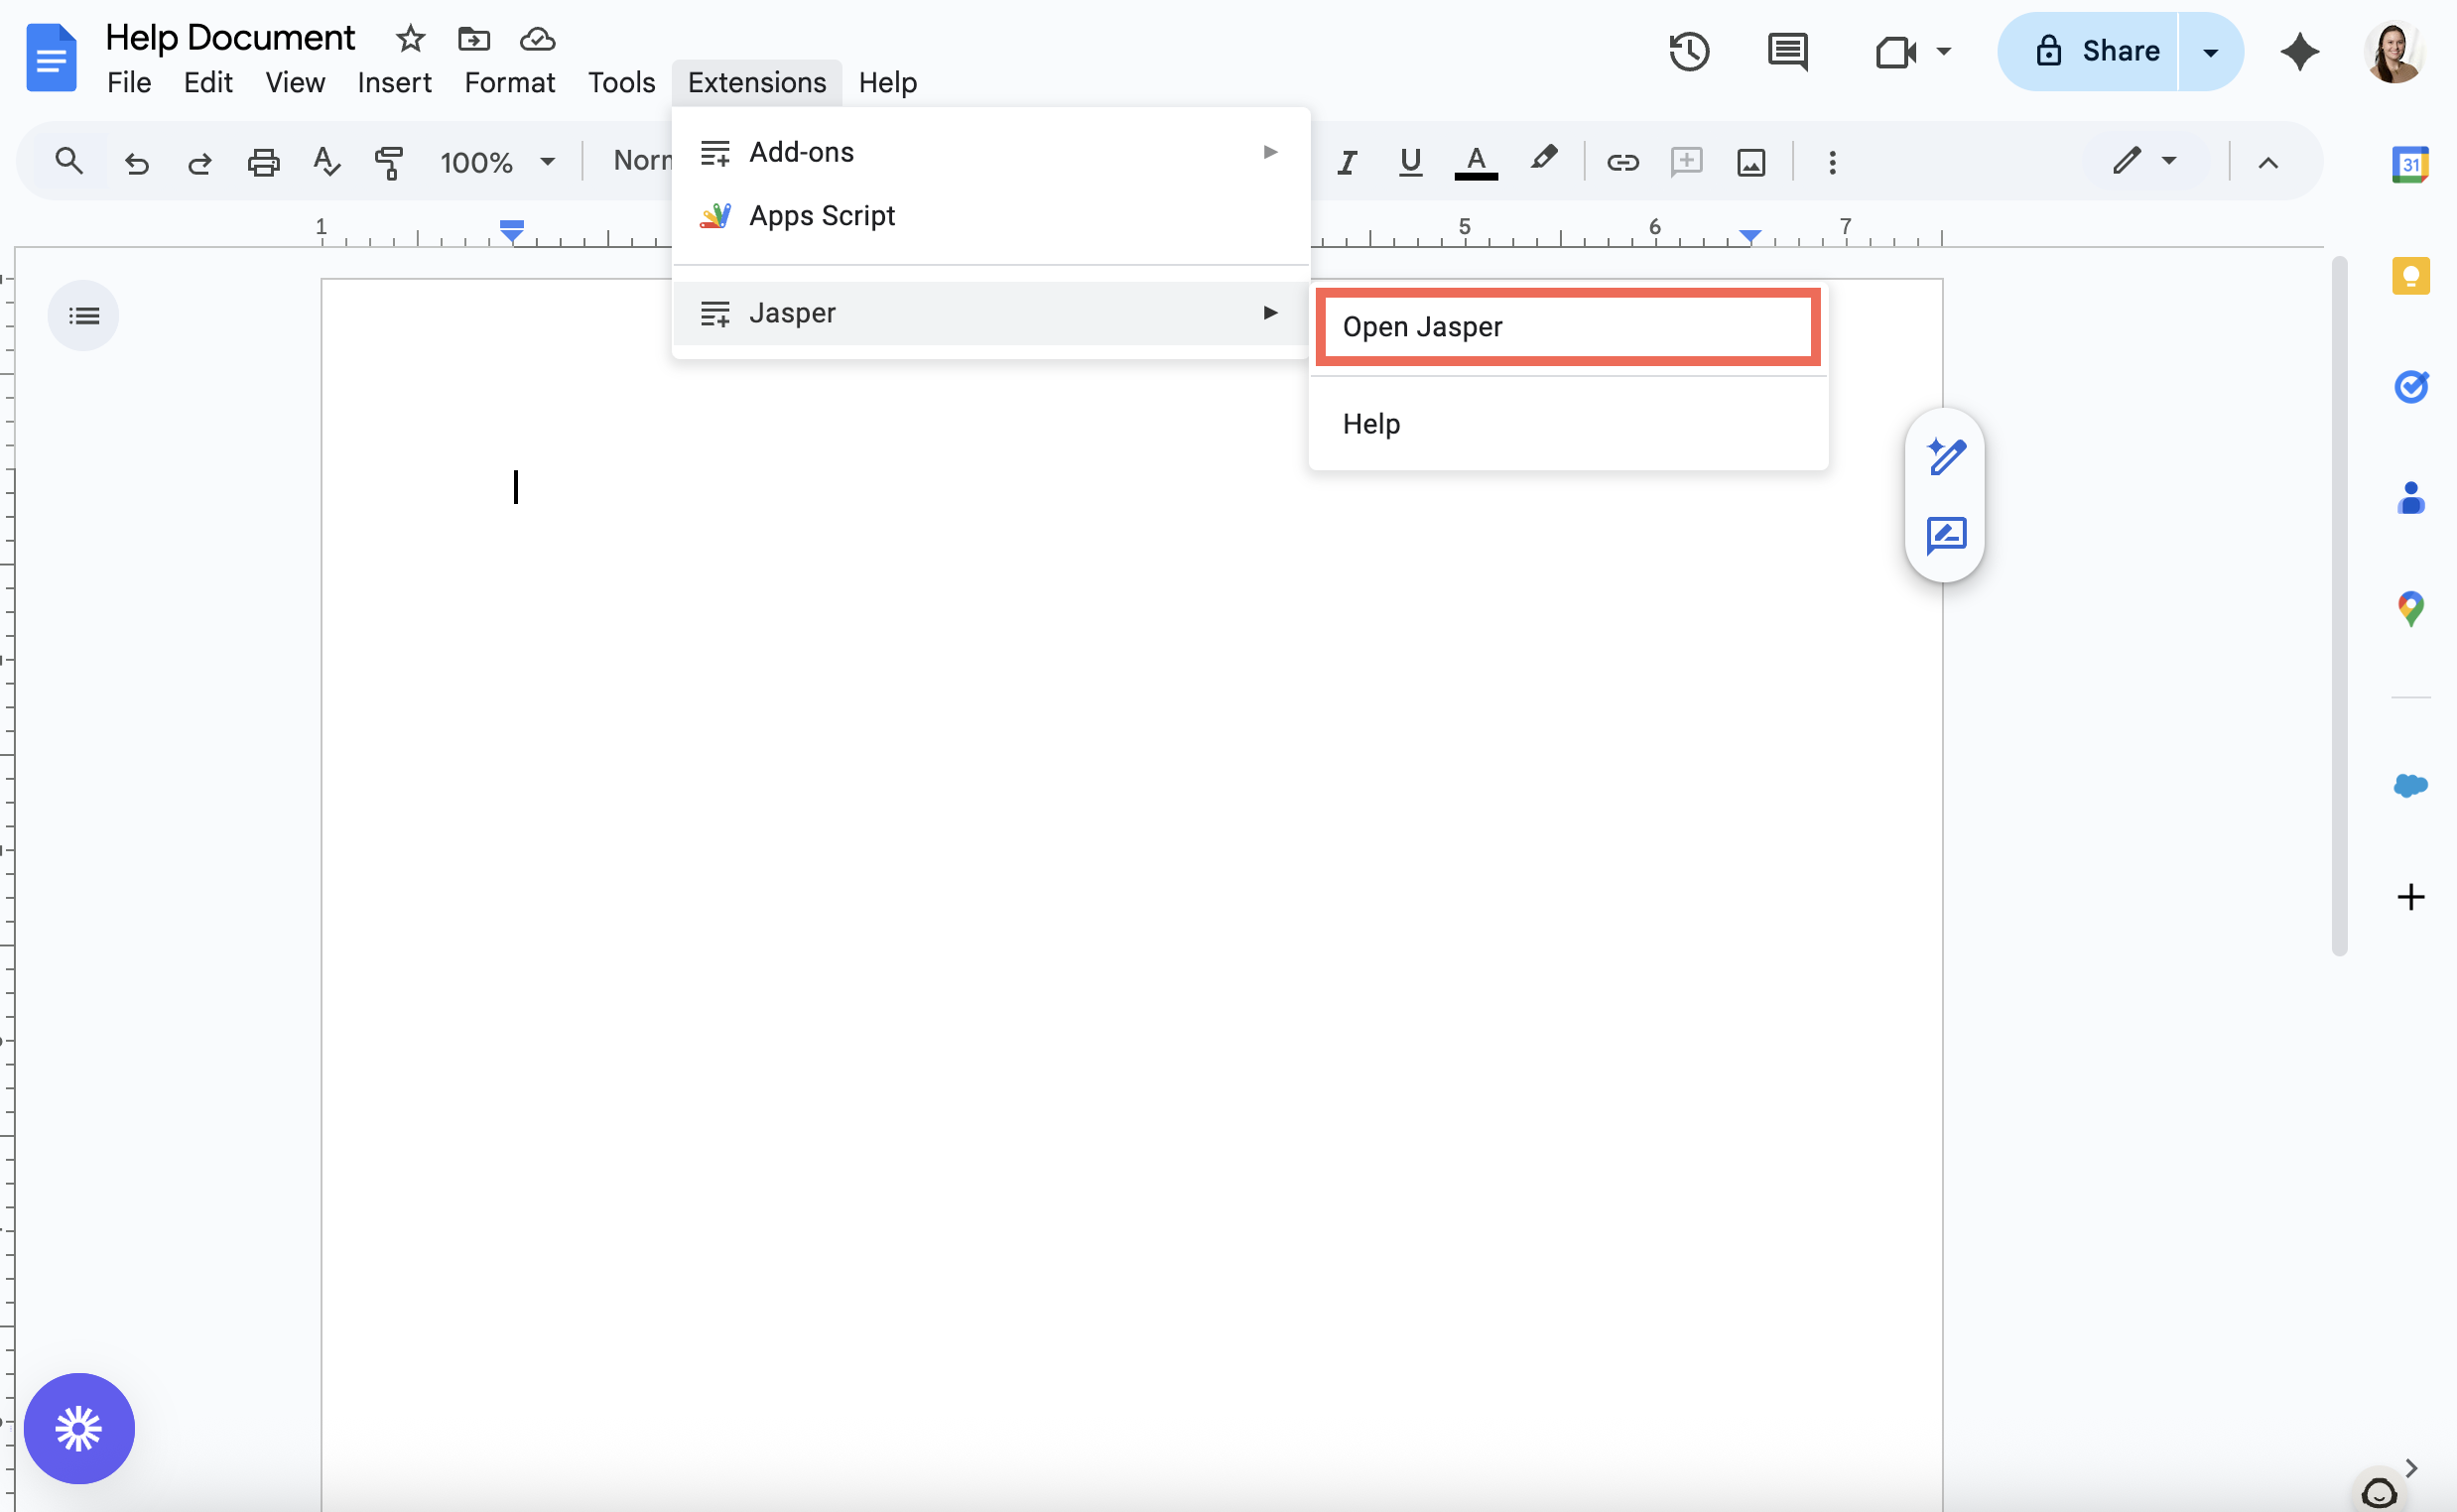The width and height of the screenshot is (2457, 1512).
Task: Click the search menus magnifier icon
Action: 68,161
